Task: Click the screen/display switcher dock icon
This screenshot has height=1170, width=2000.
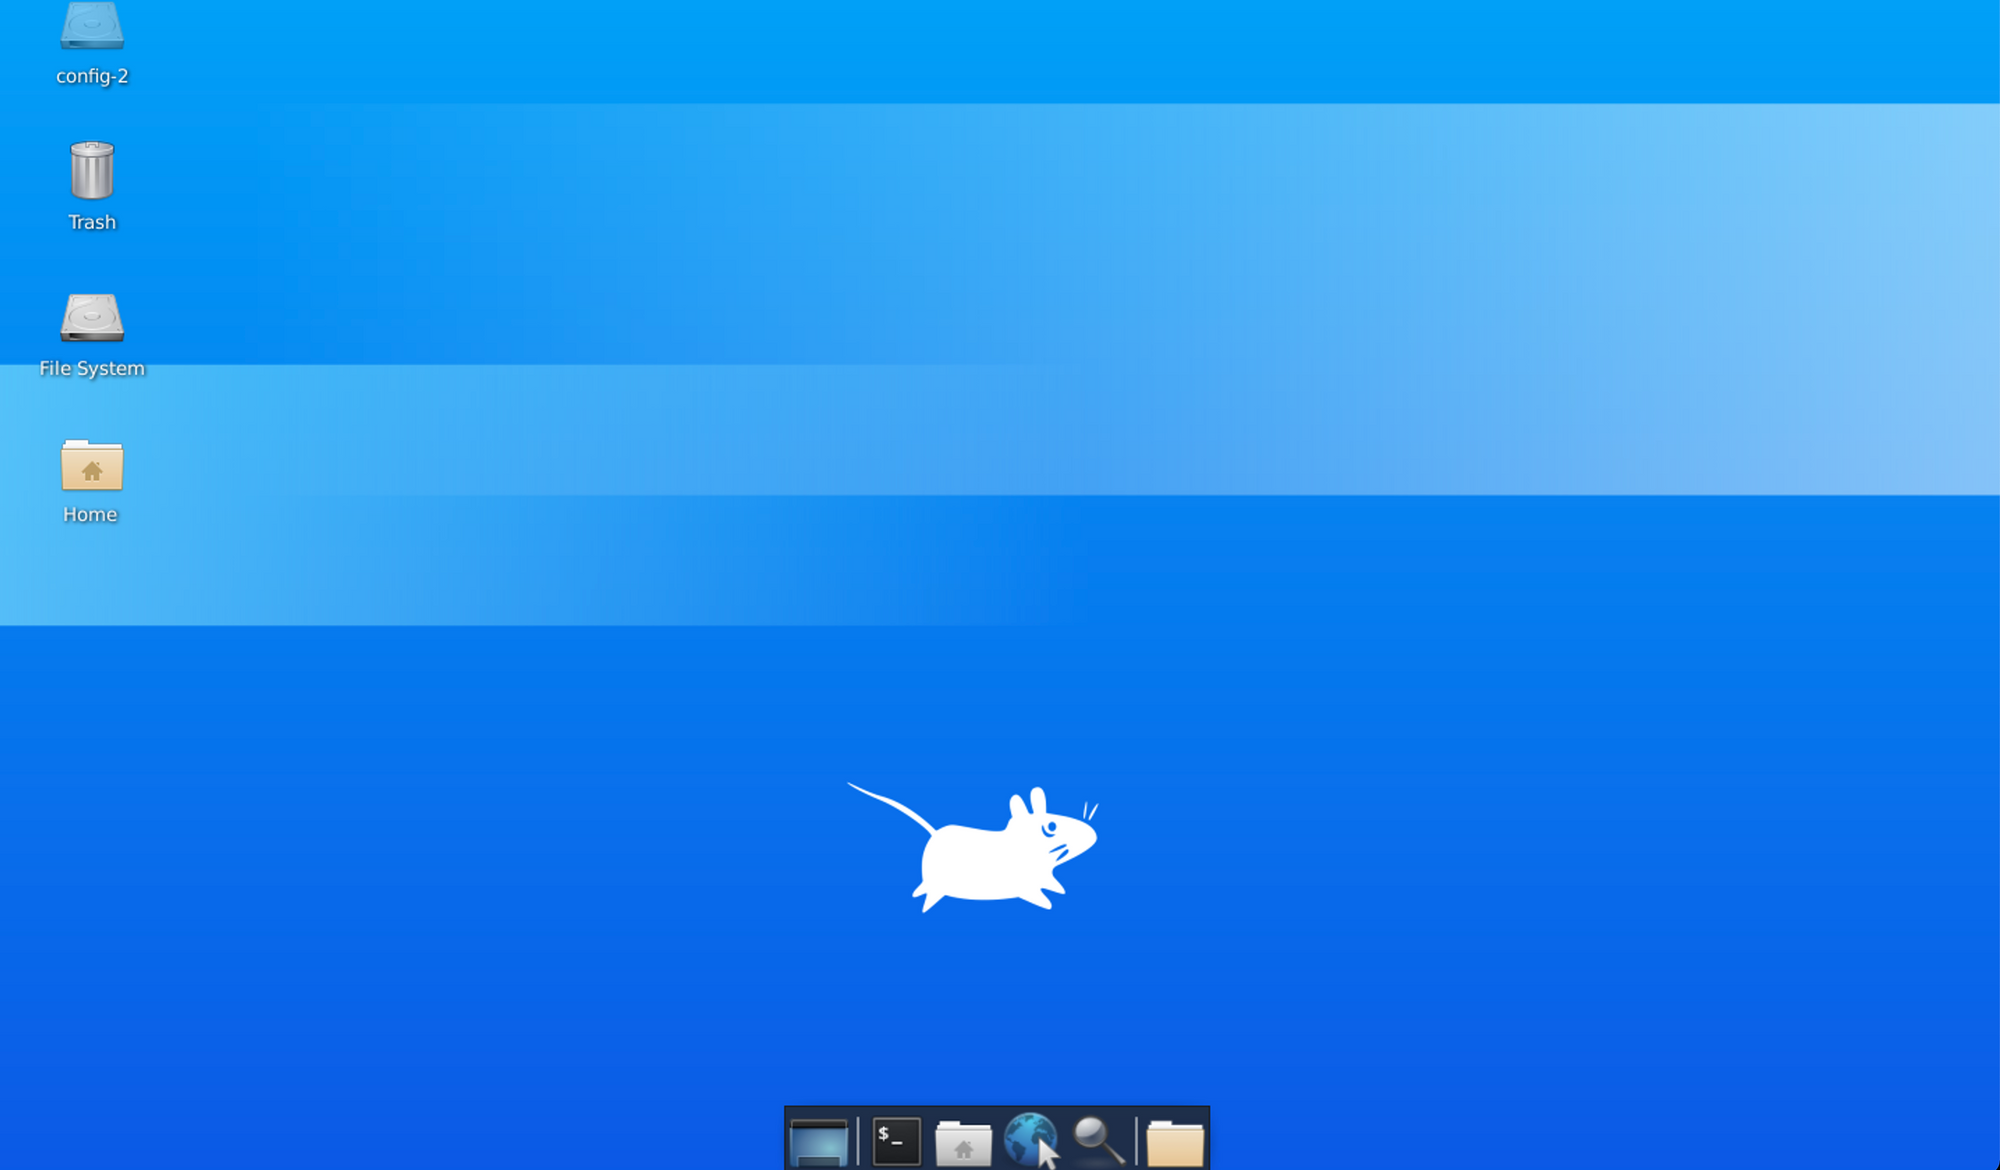Action: 823,1141
